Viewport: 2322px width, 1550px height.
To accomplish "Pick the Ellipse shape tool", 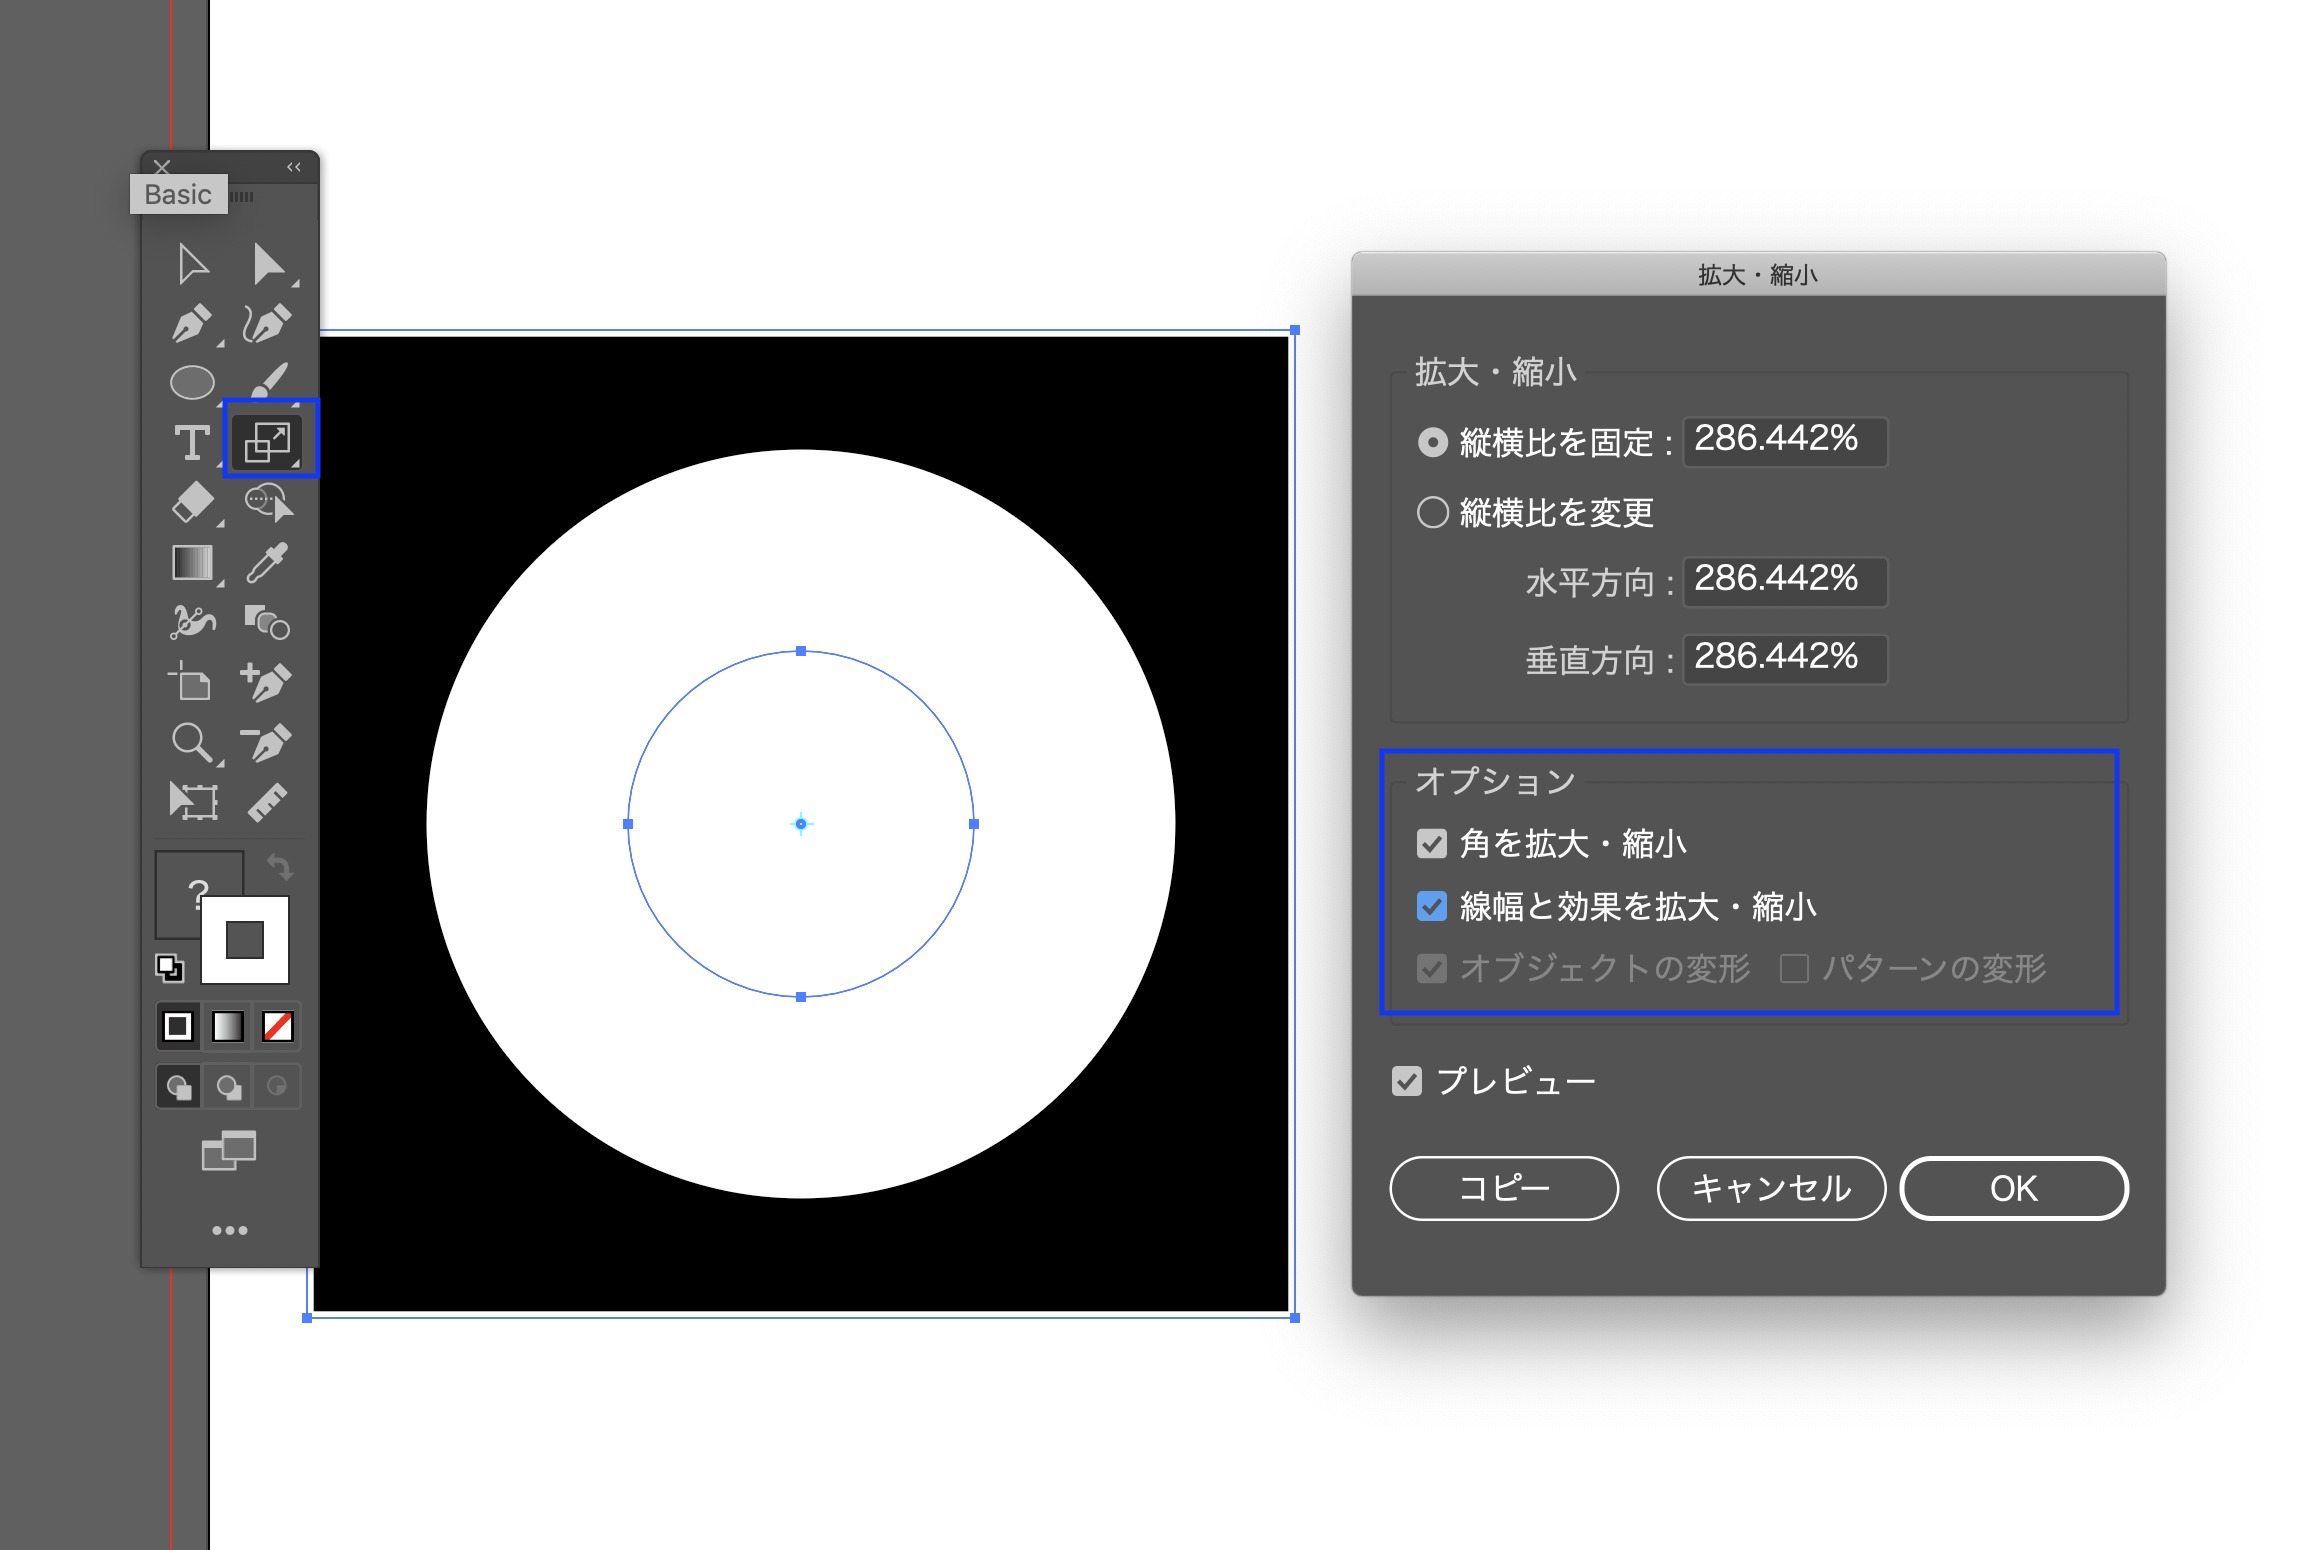I will (192, 382).
